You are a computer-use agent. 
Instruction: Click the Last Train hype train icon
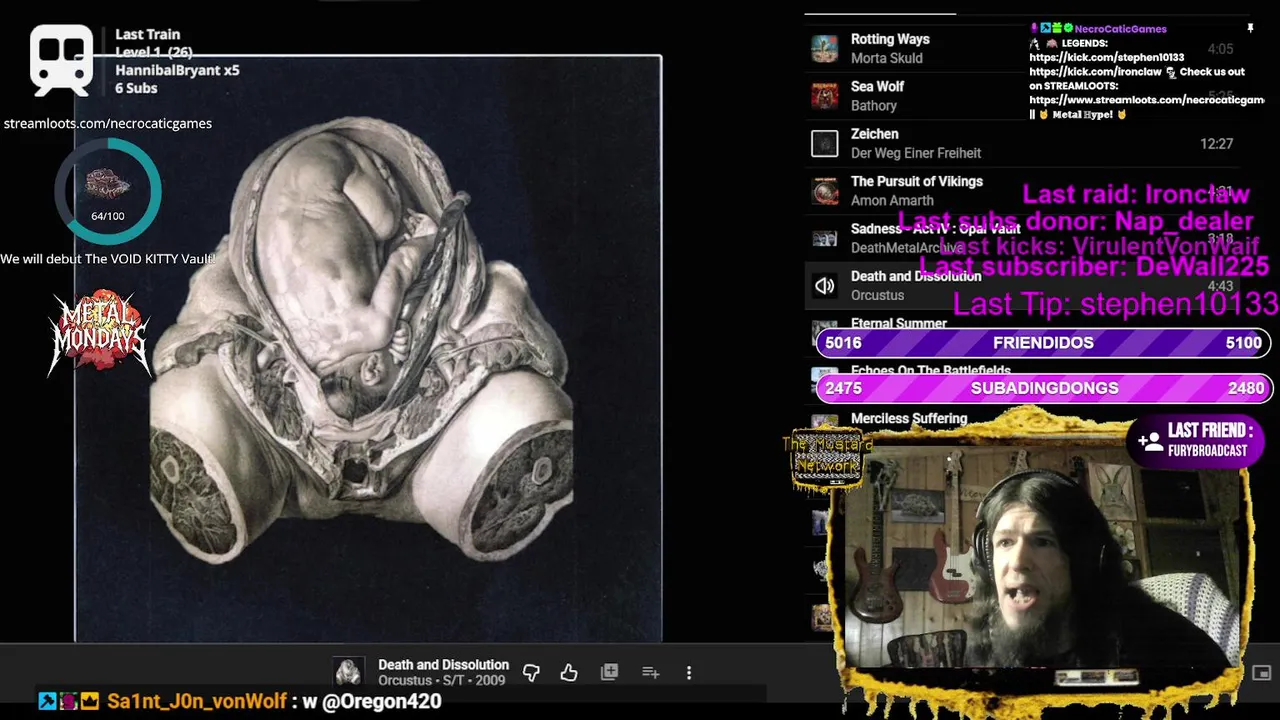coord(61,60)
